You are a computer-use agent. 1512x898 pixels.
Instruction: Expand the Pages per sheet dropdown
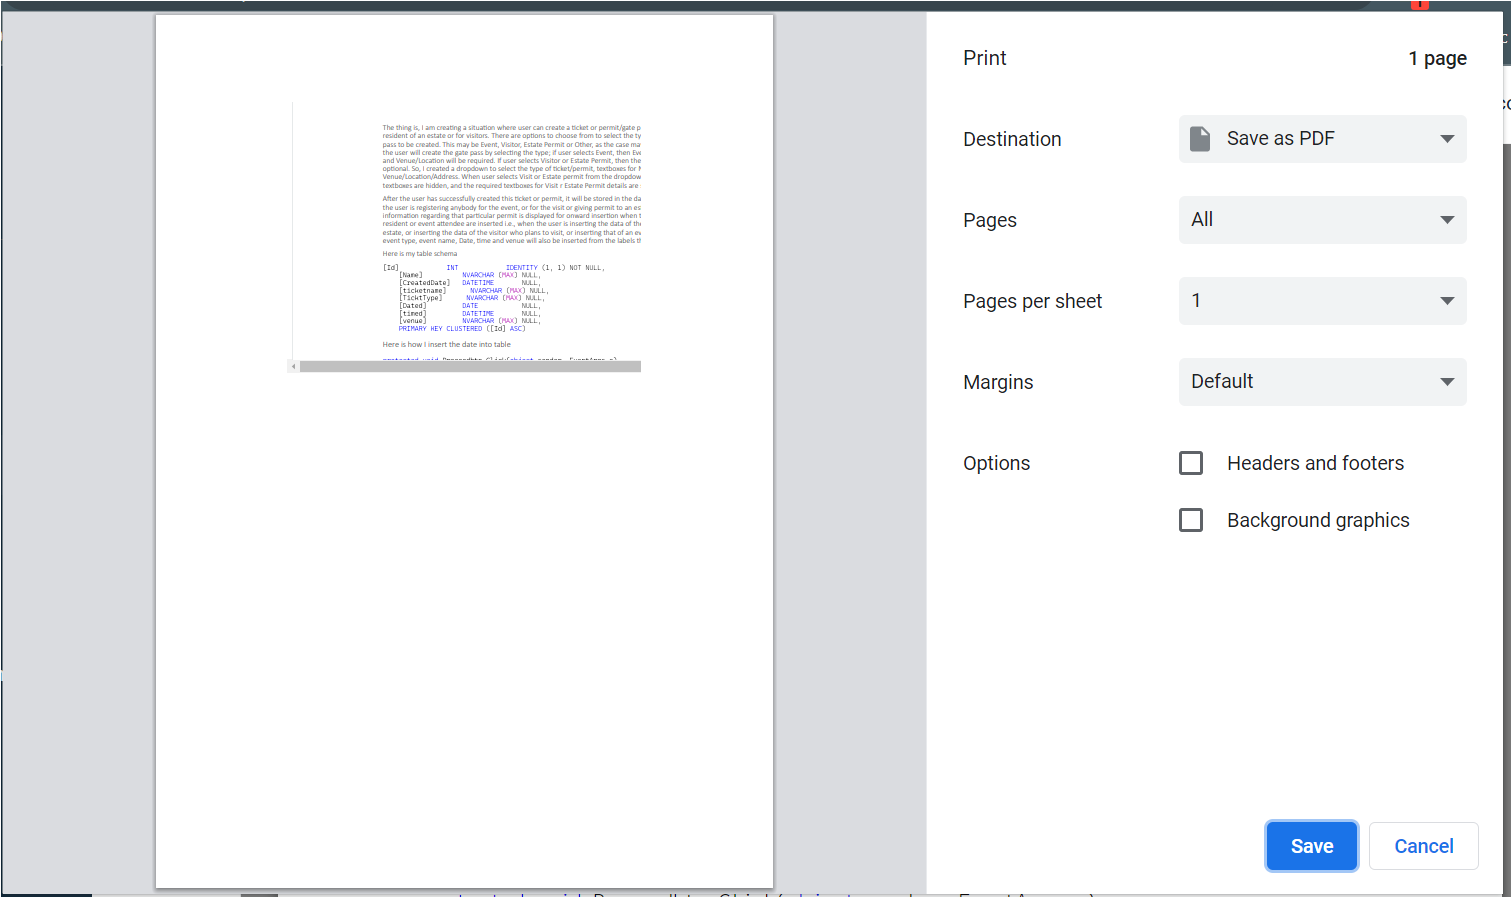point(1322,301)
